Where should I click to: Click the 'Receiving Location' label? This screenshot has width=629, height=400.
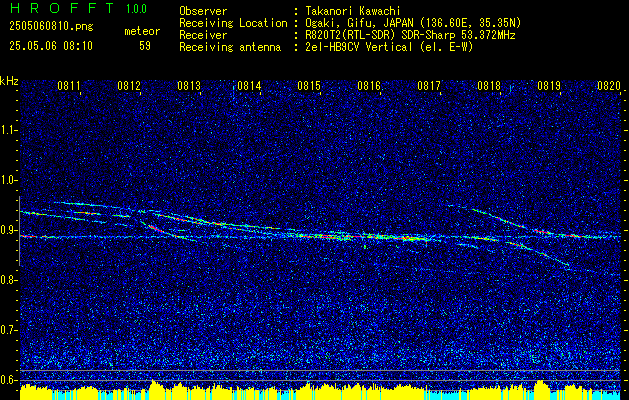tap(233, 23)
